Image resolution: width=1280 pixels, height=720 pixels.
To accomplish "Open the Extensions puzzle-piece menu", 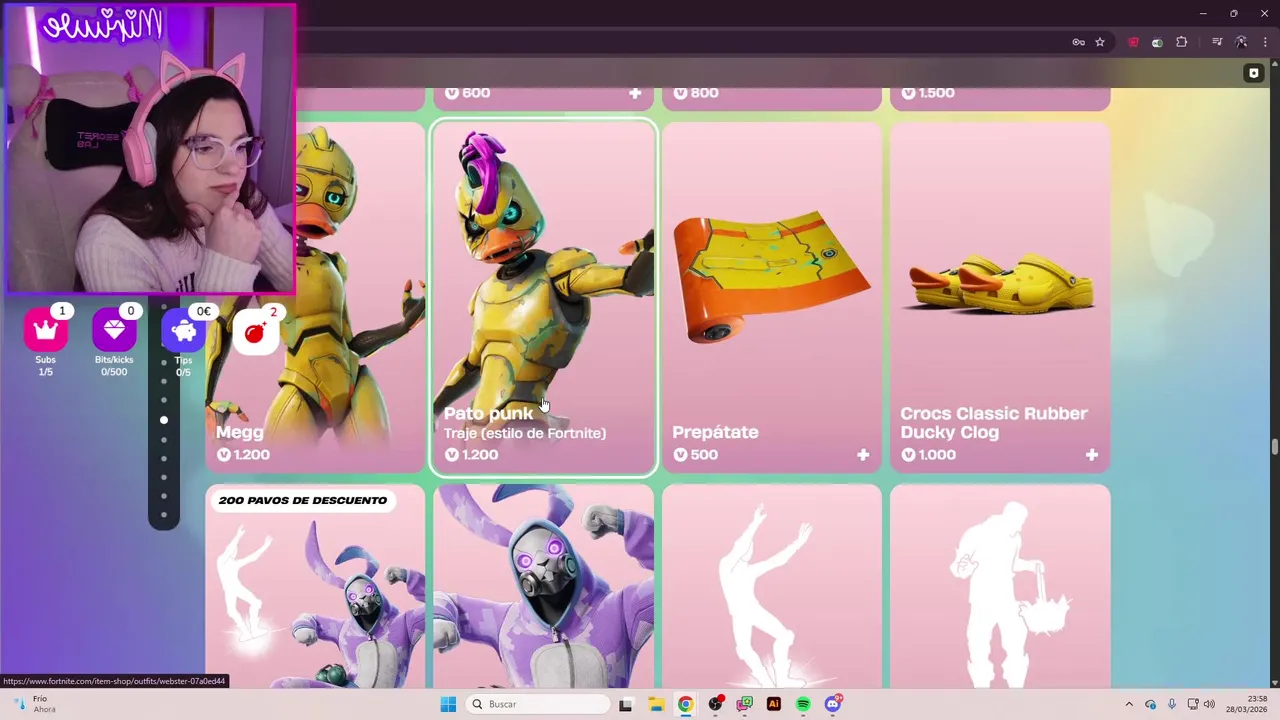I will [x=1182, y=42].
